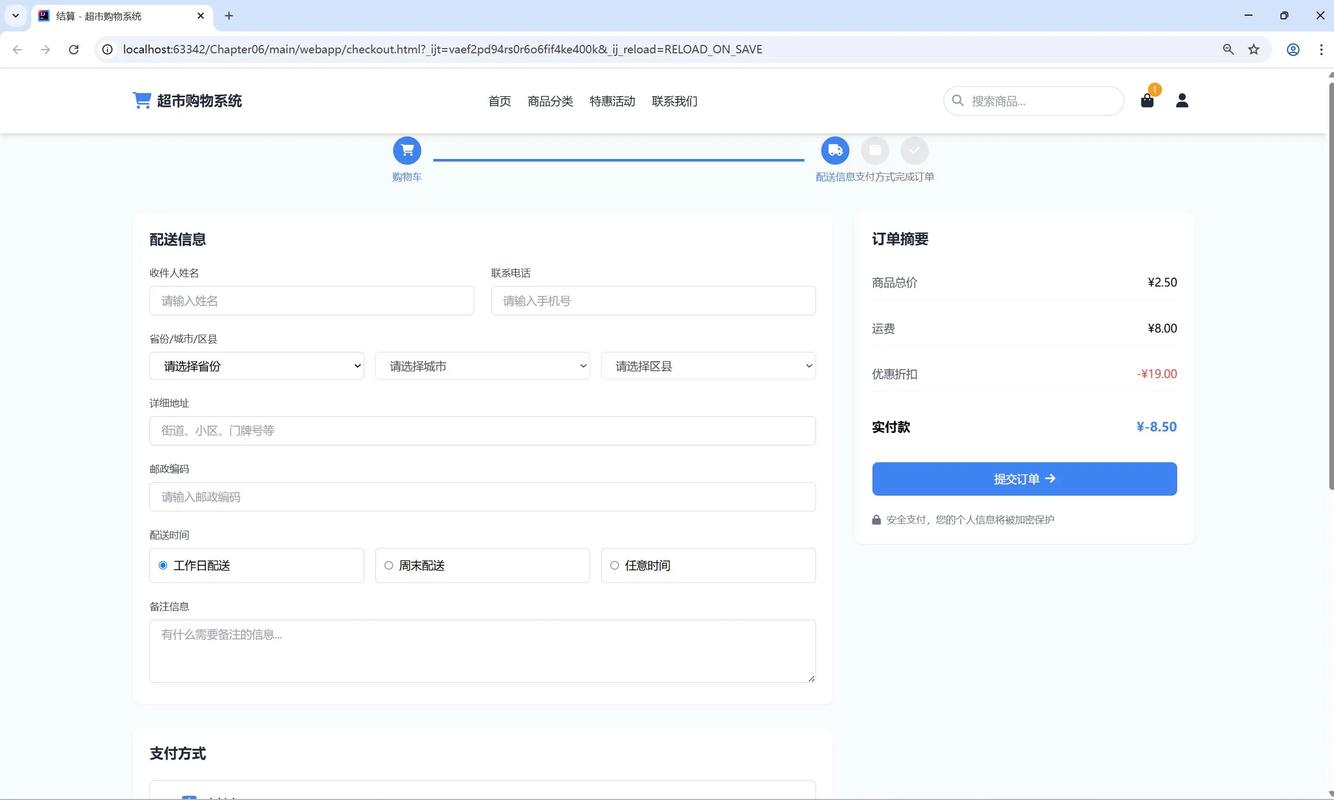Click the 支付方式 step icon

point(874,149)
